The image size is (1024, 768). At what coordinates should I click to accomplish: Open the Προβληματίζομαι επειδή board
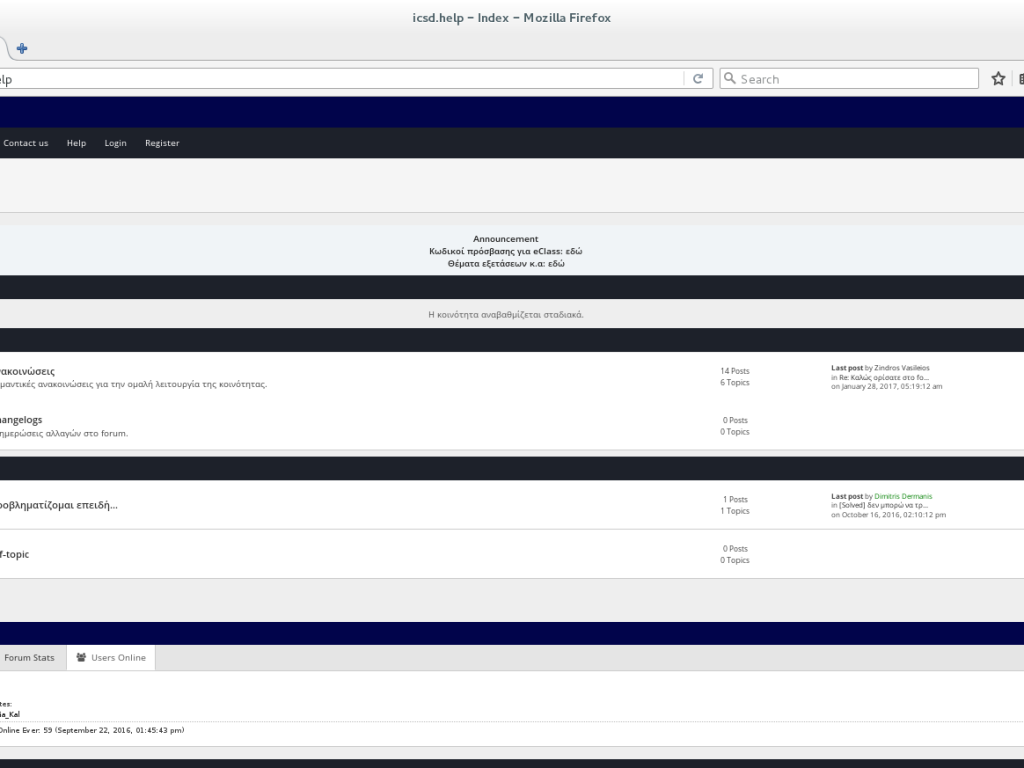point(58,505)
